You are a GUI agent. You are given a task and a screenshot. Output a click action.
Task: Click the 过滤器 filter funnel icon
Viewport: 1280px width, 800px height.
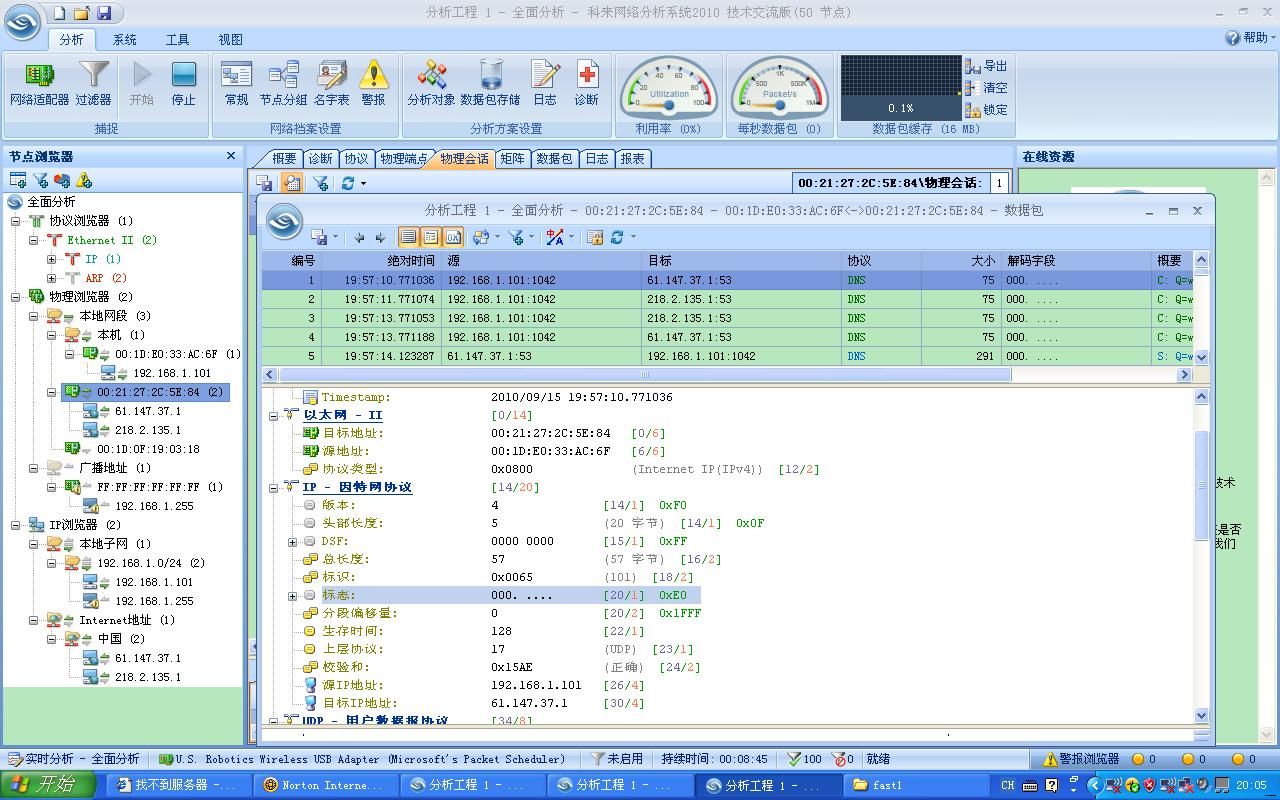coord(93,83)
